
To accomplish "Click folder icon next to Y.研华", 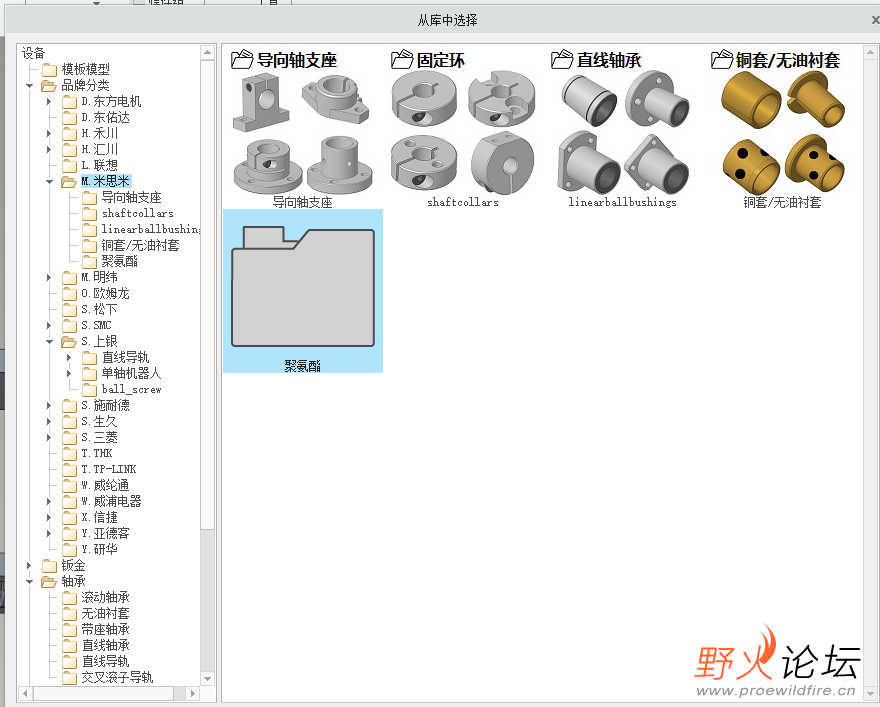I will tap(70, 549).
